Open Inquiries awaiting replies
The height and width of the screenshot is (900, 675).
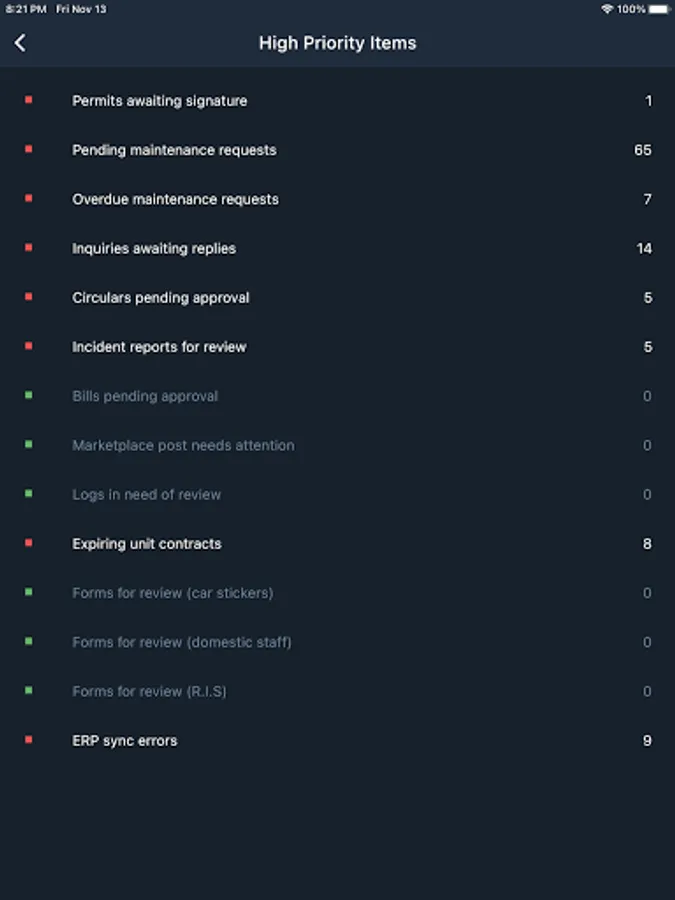coord(154,248)
